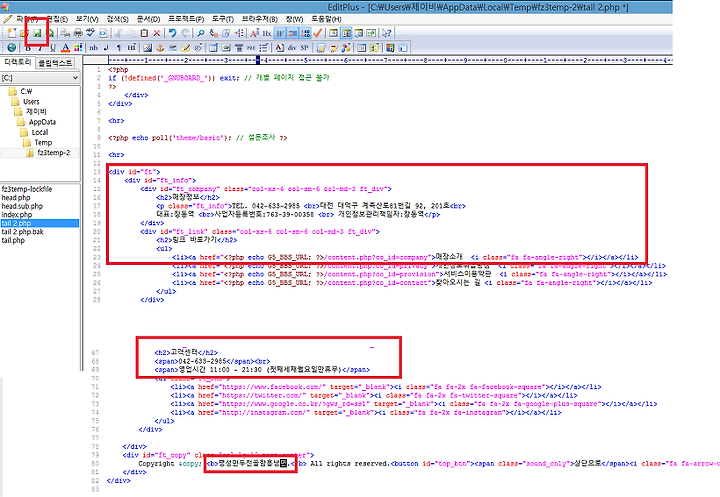Select head.php in file list
Screen dimensions: 720x497
[16, 198]
